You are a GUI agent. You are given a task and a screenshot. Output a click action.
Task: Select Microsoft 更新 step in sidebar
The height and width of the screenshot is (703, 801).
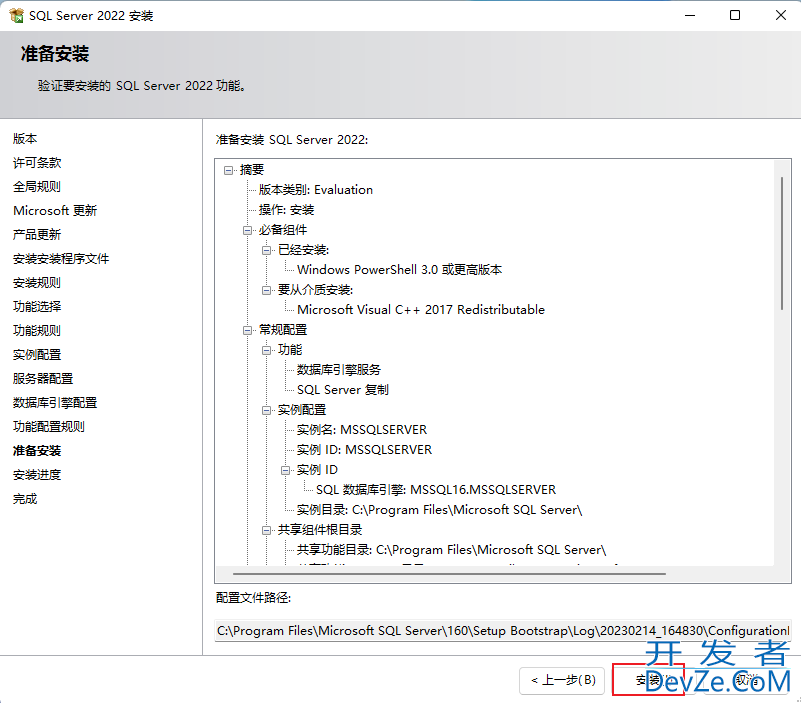click(55, 211)
